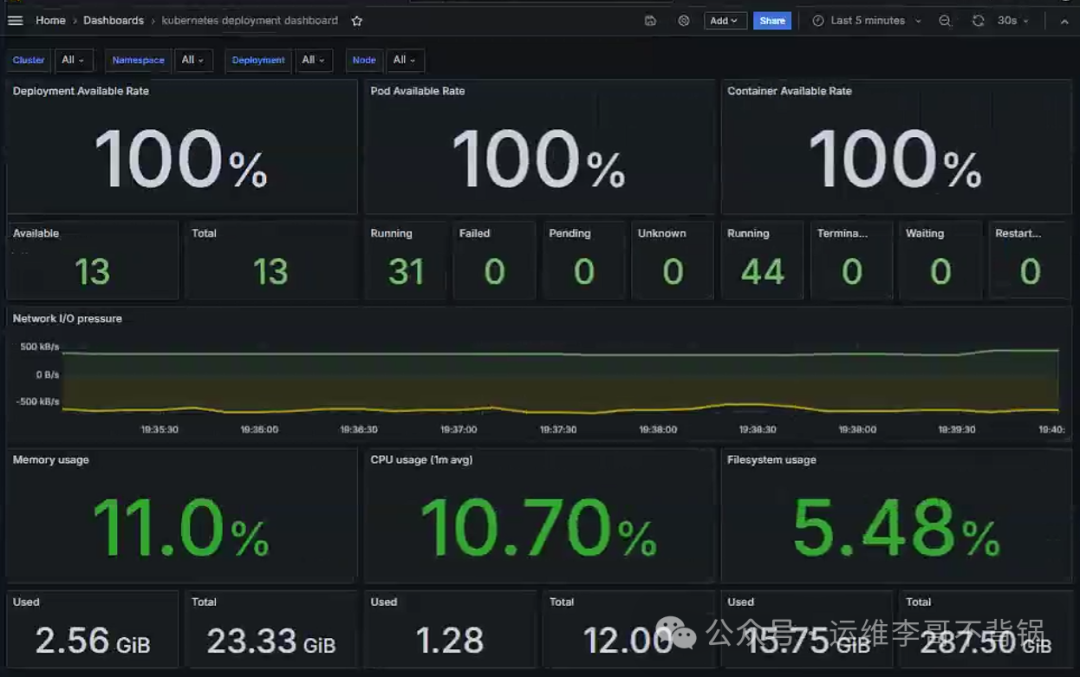Click the clock icon in the time picker
Image resolution: width=1080 pixels, height=677 pixels.
[818, 21]
